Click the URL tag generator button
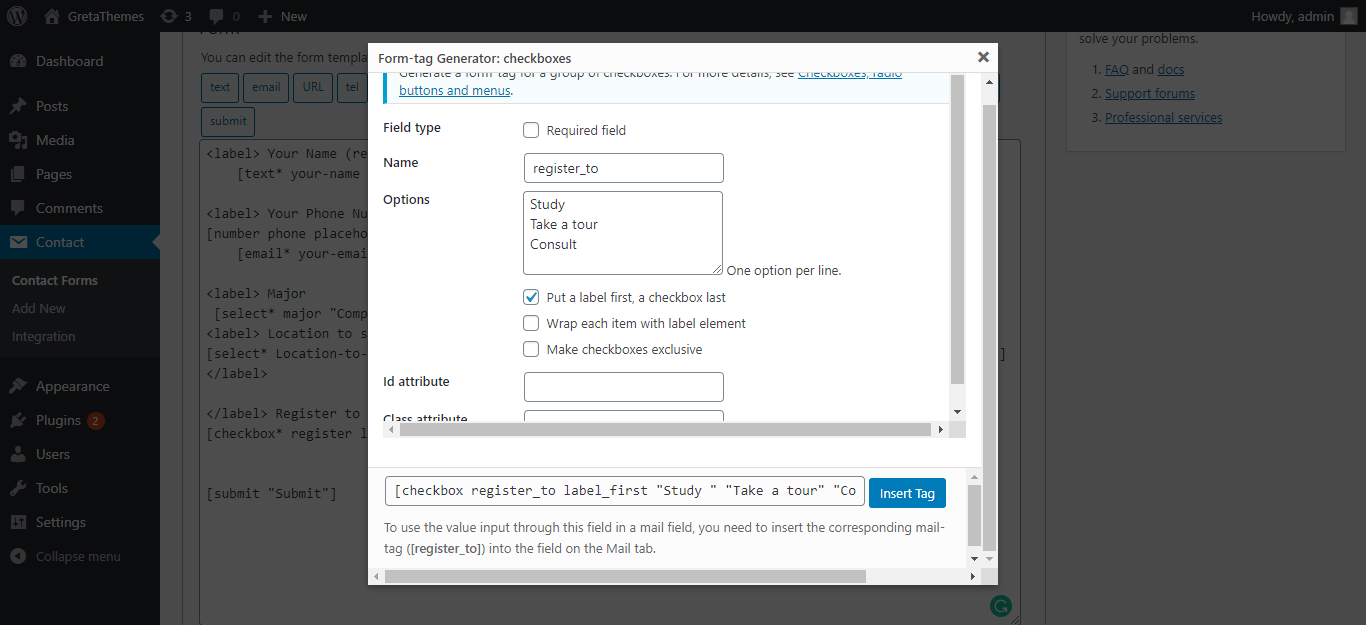 click(313, 87)
